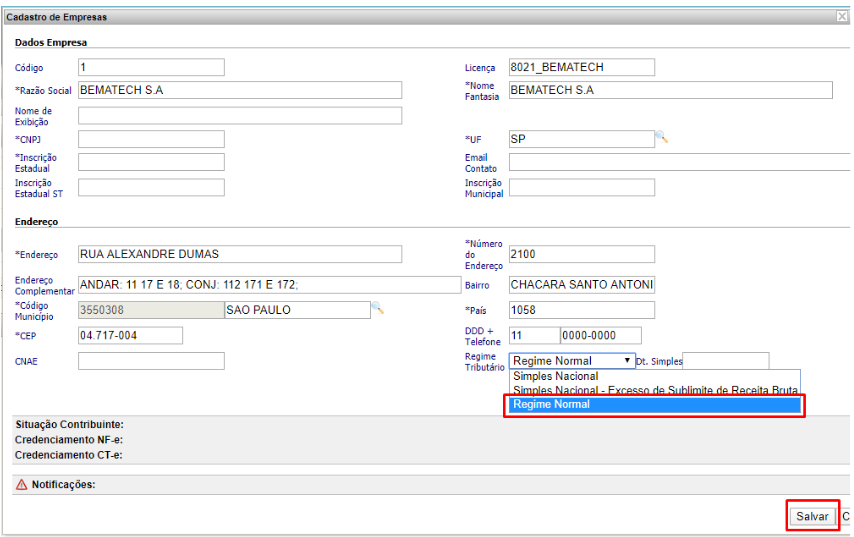Focus the CNPJ input

[x=151, y=139]
